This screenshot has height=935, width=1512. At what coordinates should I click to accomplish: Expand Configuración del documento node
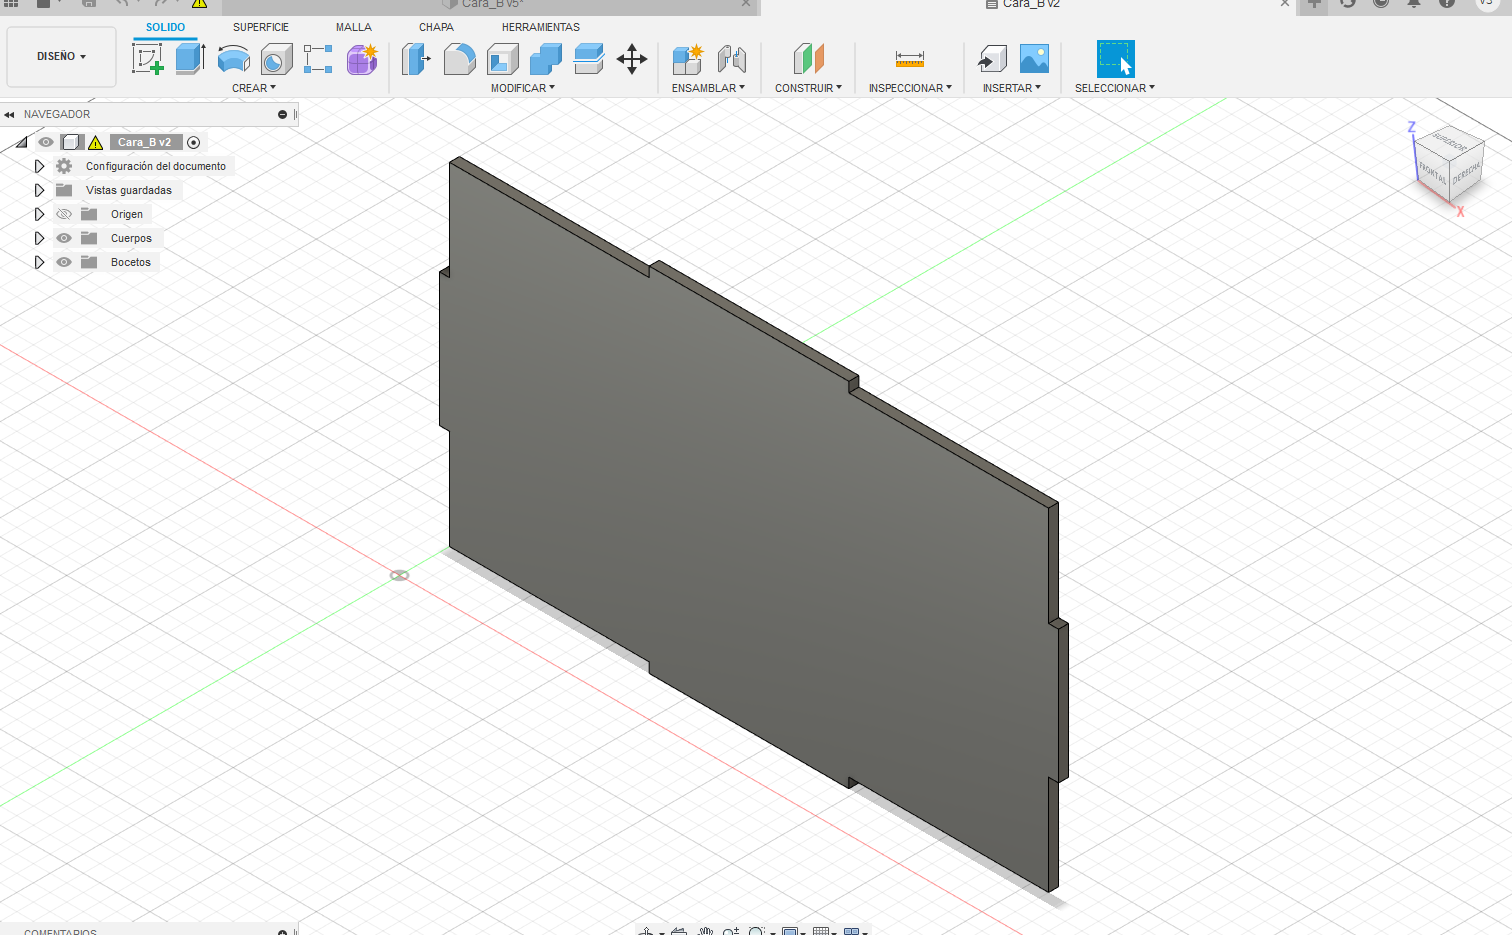(39, 166)
